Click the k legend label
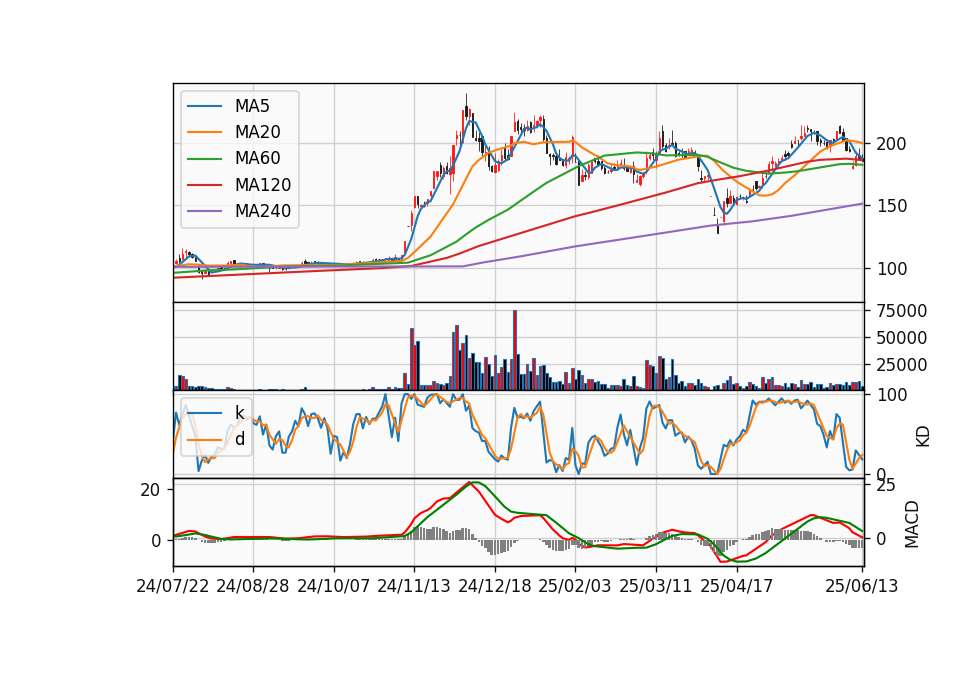Viewport: 960px width, 690px height. (x=240, y=413)
